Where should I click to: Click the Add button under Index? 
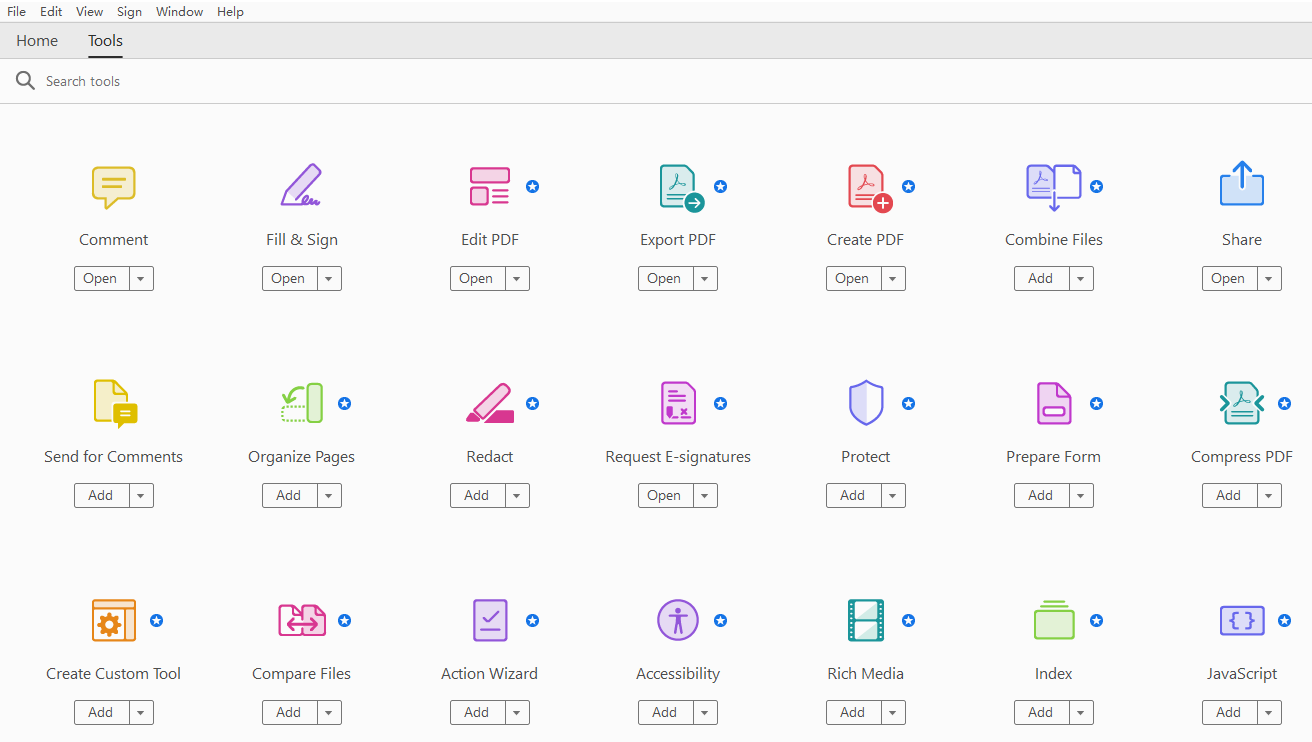[x=1041, y=713]
